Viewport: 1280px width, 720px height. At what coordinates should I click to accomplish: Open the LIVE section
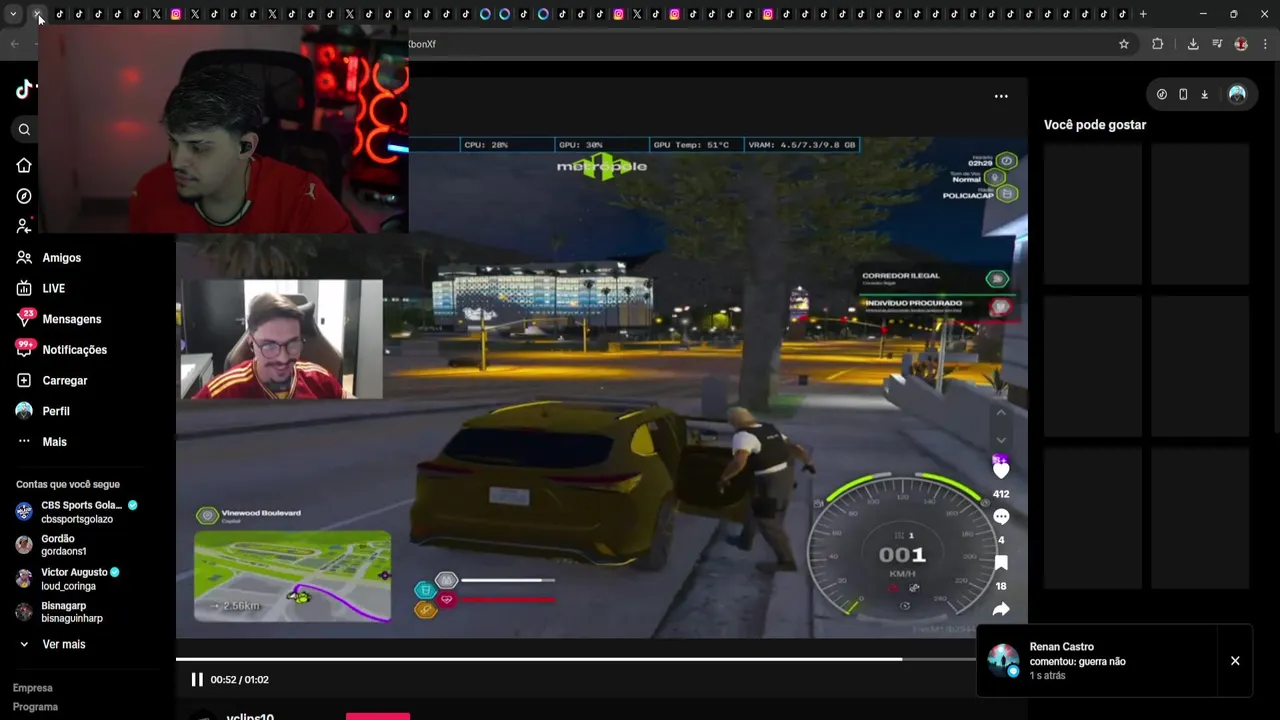(x=41, y=288)
